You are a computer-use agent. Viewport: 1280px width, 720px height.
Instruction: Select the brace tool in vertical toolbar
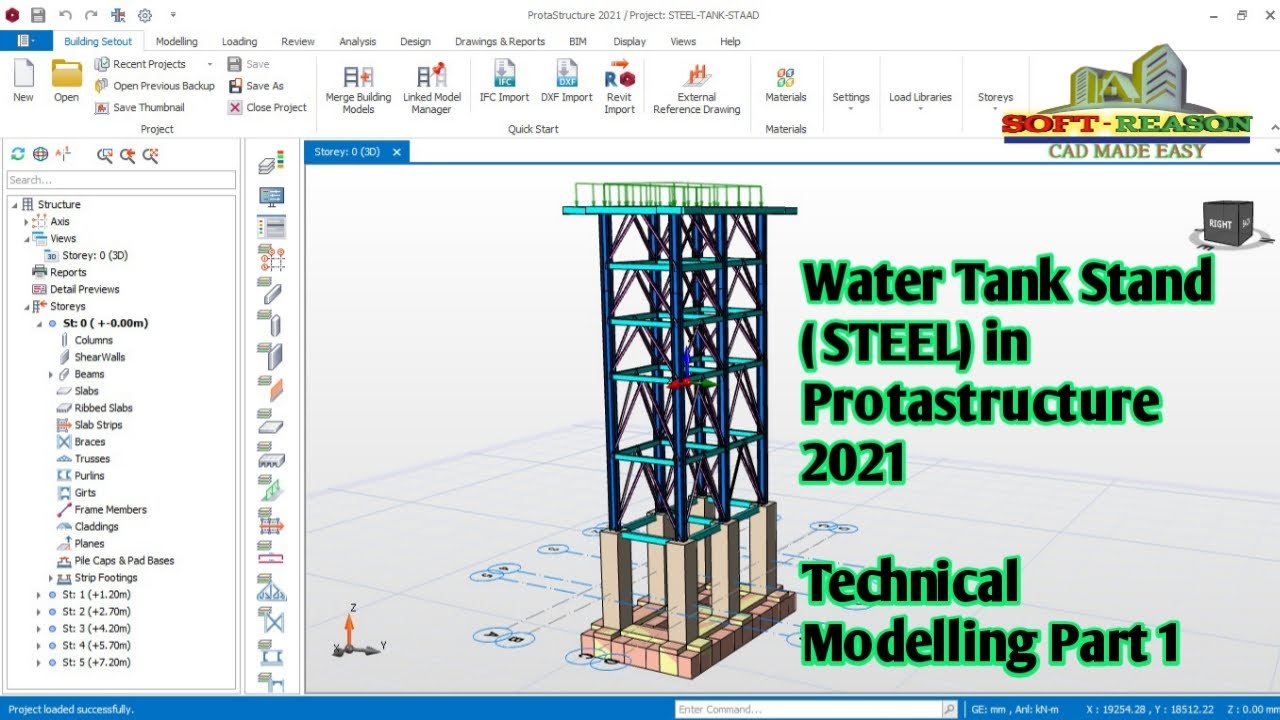pos(271,621)
